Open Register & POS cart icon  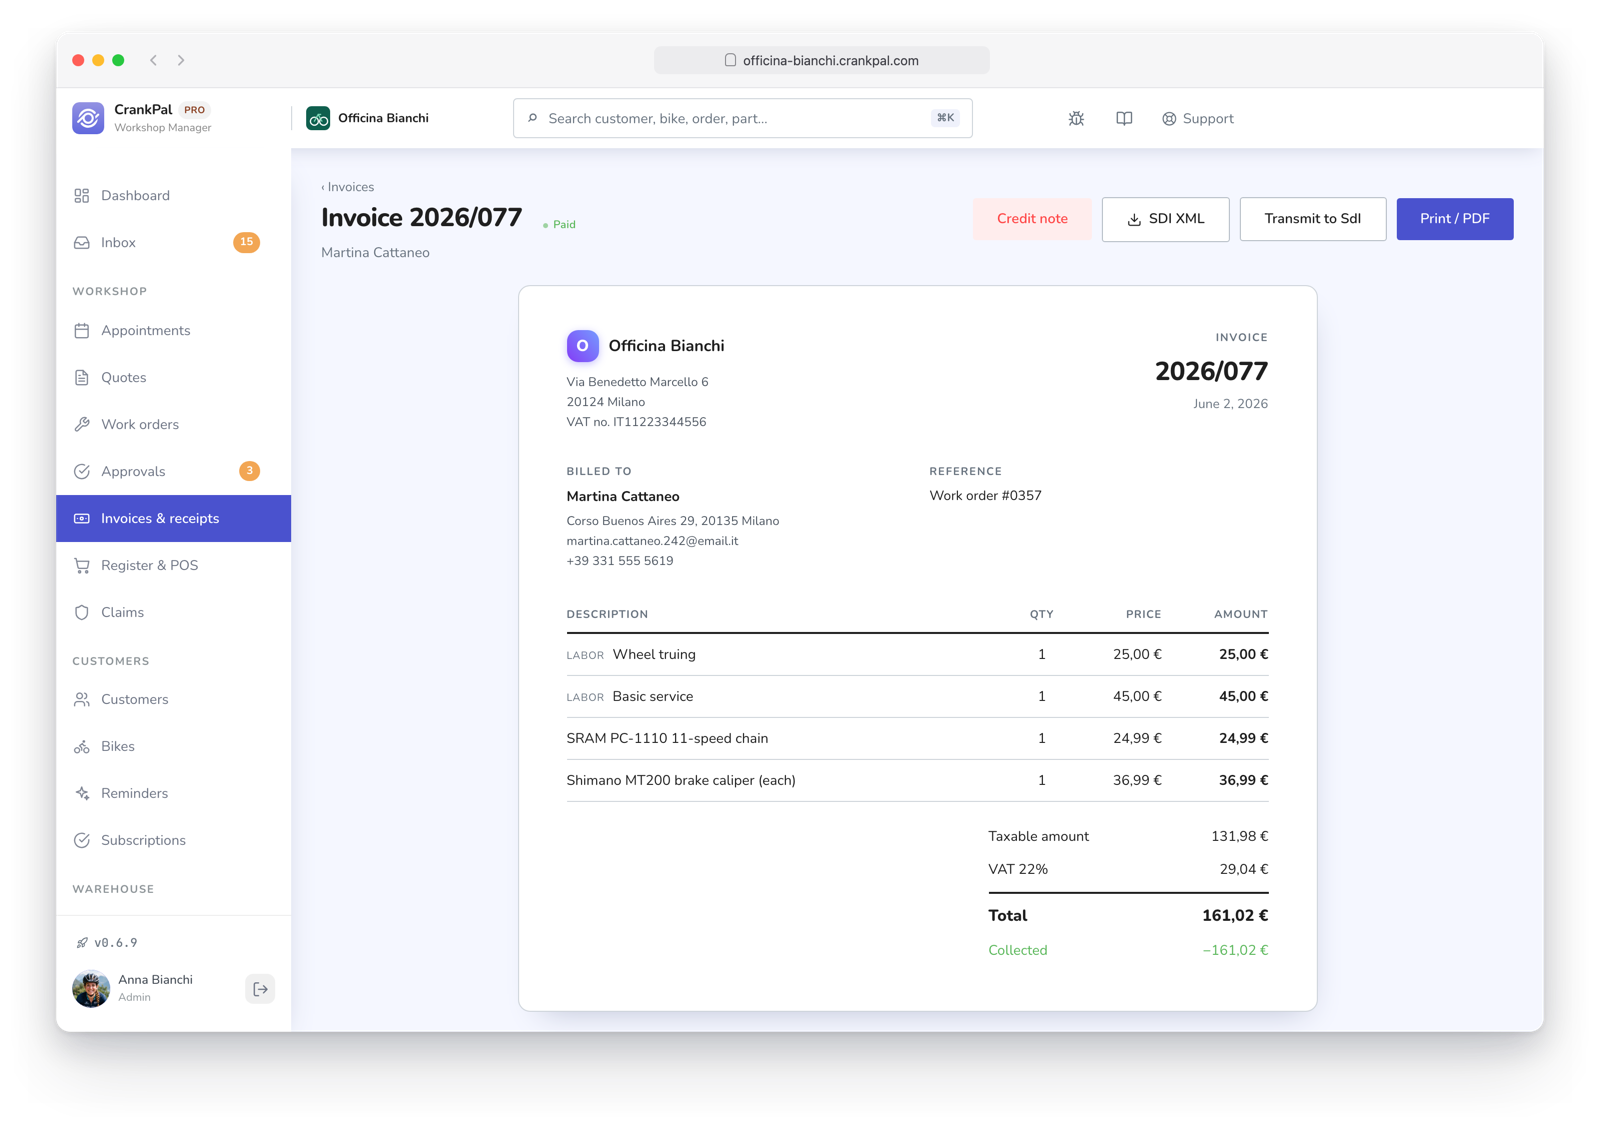(x=82, y=566)
